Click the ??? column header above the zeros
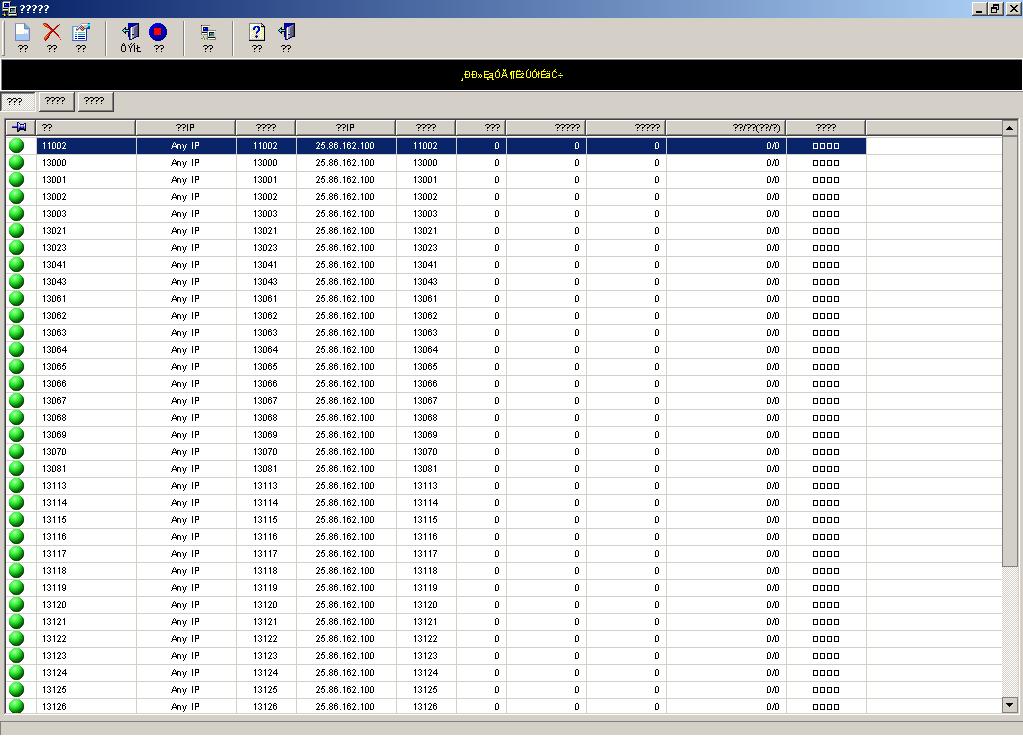This screenshot has height=737, width=1023. [481, 127]
